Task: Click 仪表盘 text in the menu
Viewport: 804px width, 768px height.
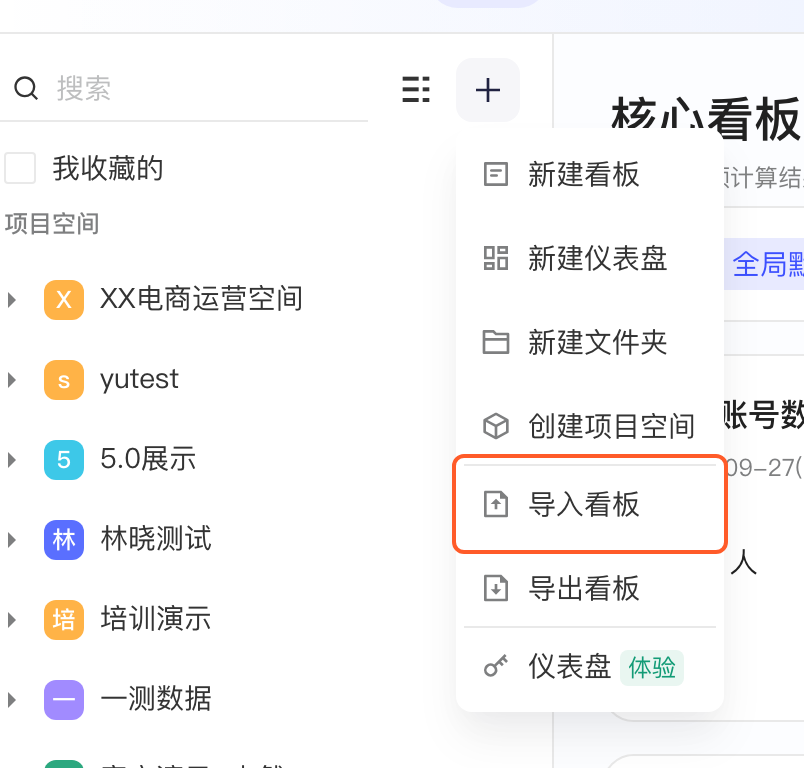Action: [x=570, y=666]
